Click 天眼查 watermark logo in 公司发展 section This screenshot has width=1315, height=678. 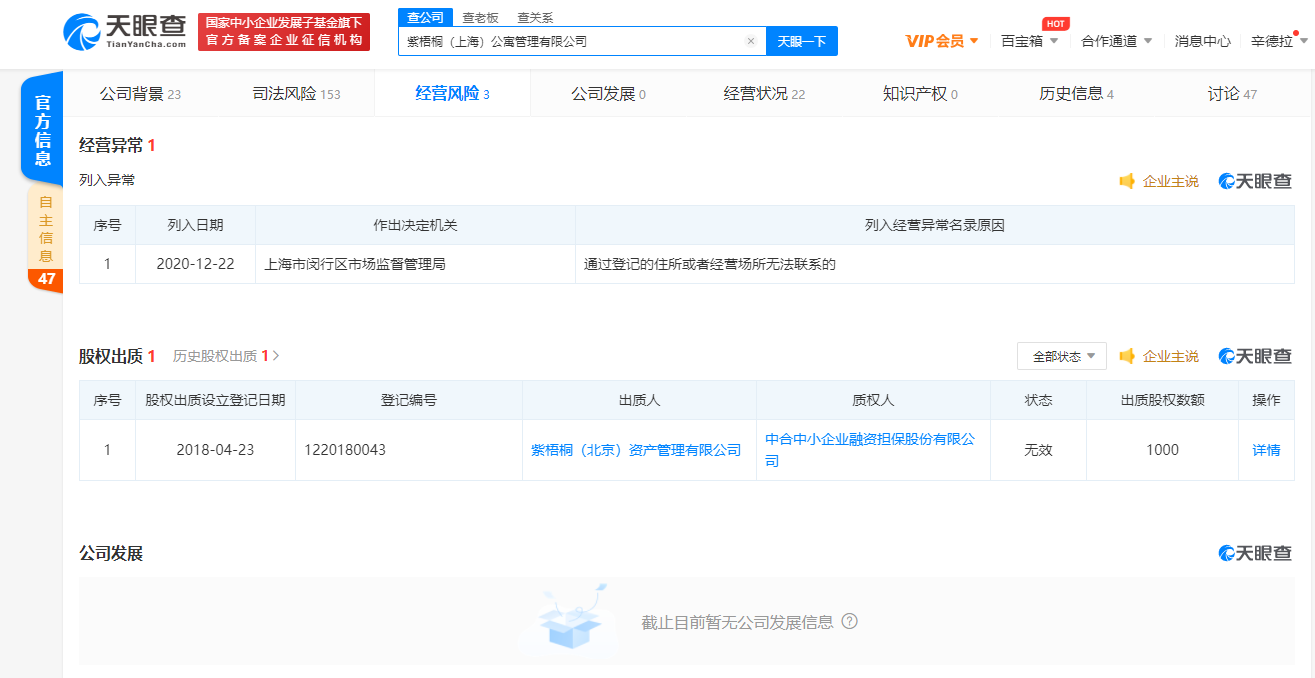click(x=1255, y=553)
